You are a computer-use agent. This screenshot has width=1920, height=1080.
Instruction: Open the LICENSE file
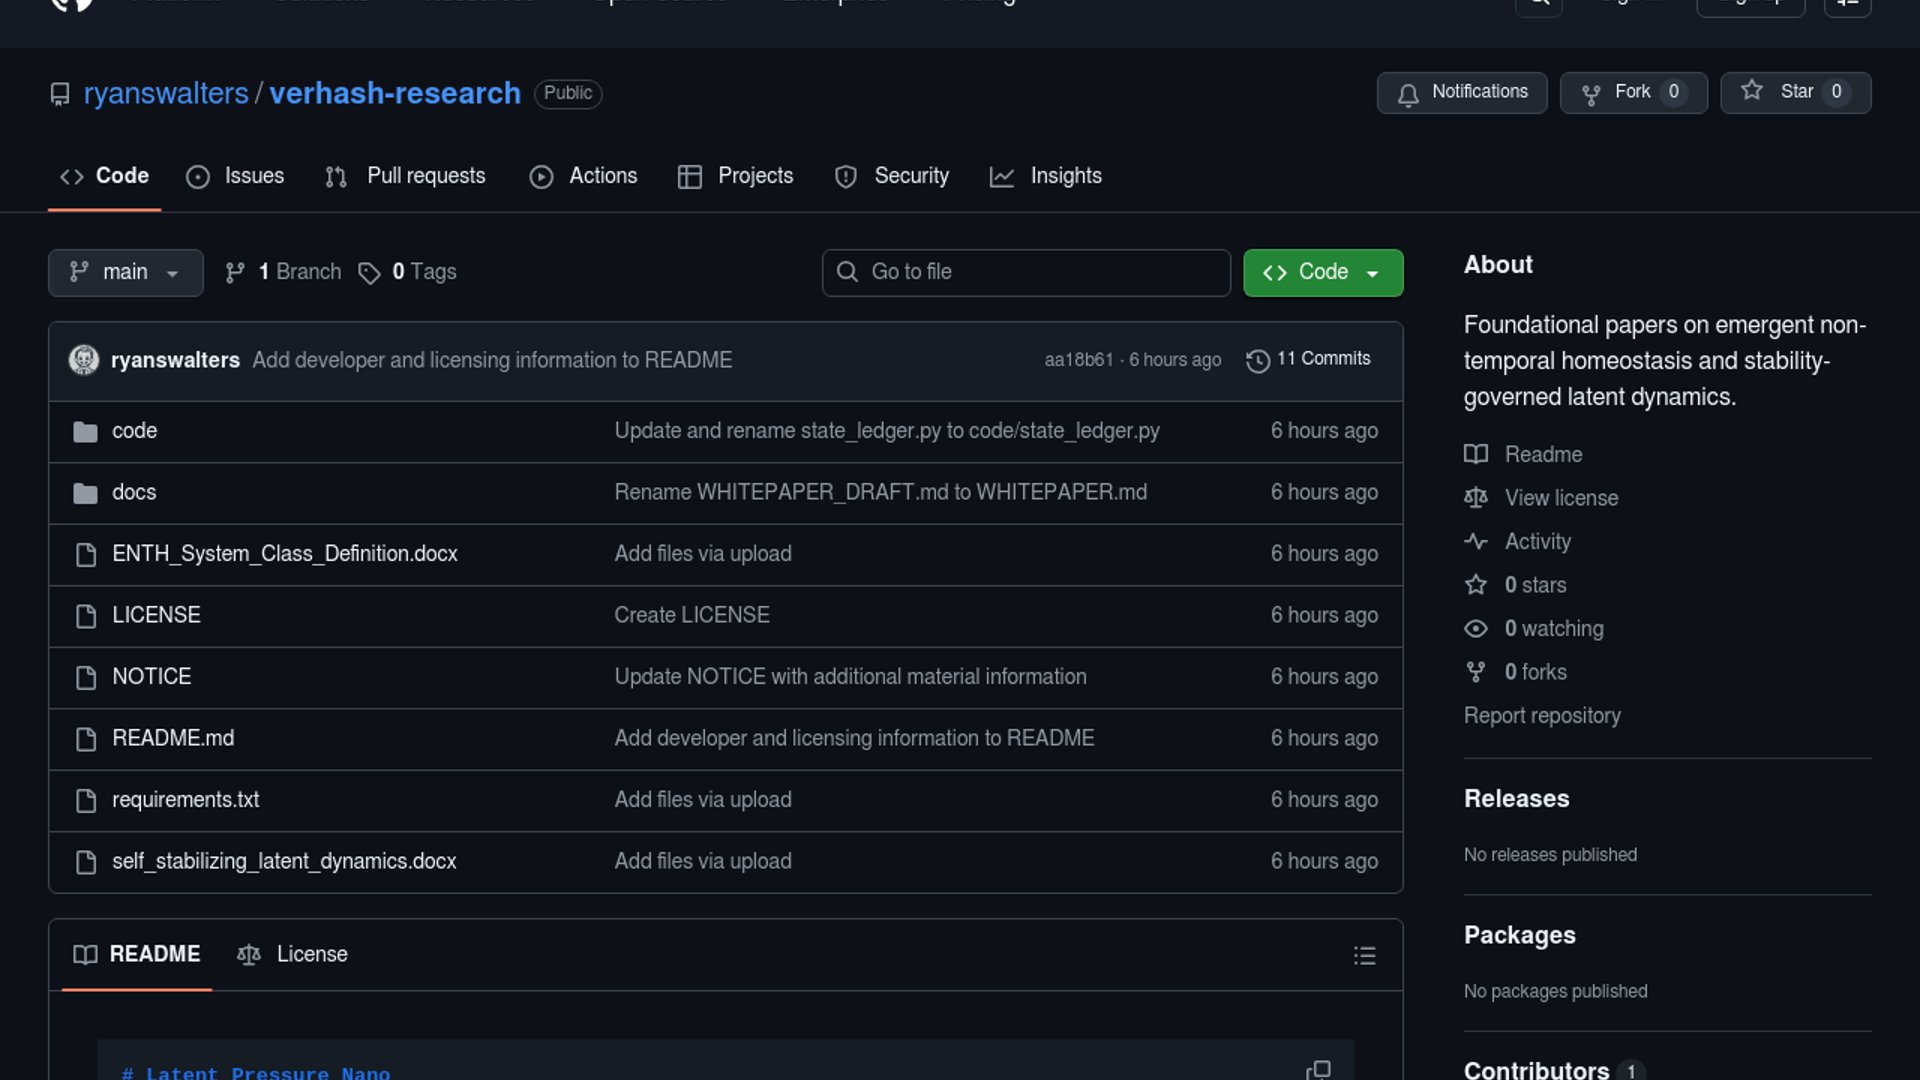point(156,615)
